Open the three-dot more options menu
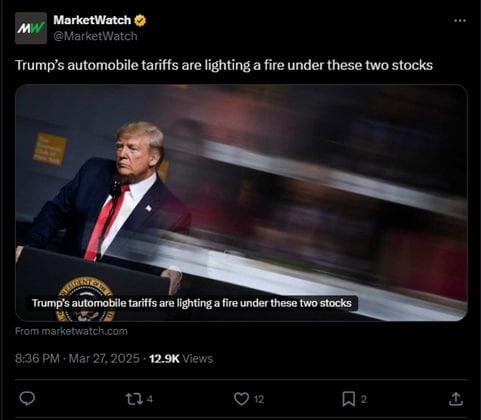 pos(460,21)
